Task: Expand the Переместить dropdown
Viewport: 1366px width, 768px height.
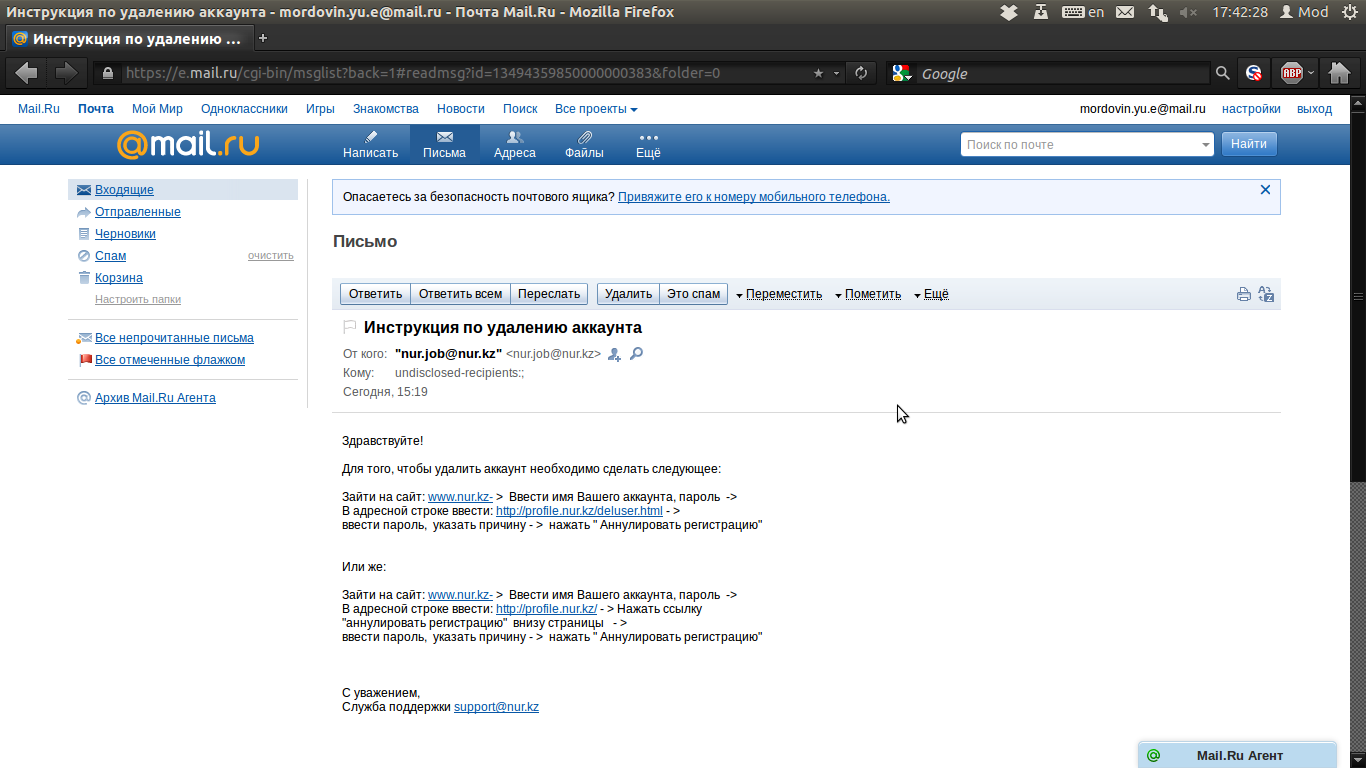Action: click(x=779, y=294)
